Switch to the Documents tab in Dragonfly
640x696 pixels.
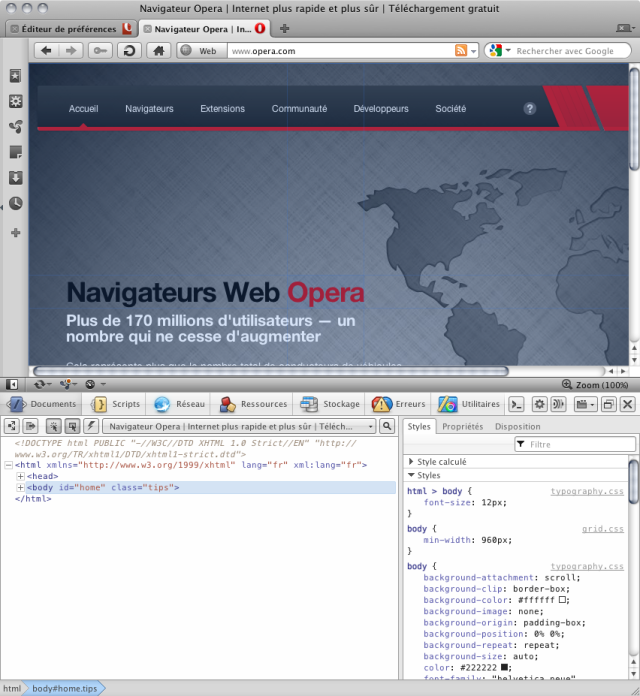[x=42, y=404]
